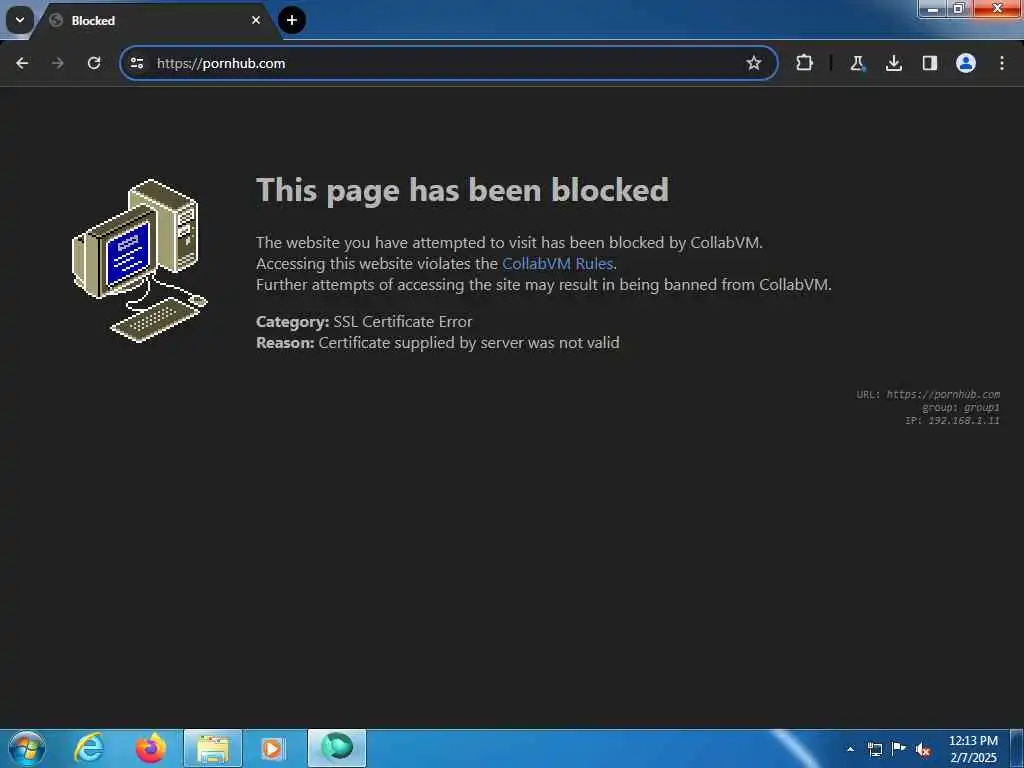1024x768 pixels.
Task: Click the 'group: group1' debug line
Action: click(x=961, y=408)
